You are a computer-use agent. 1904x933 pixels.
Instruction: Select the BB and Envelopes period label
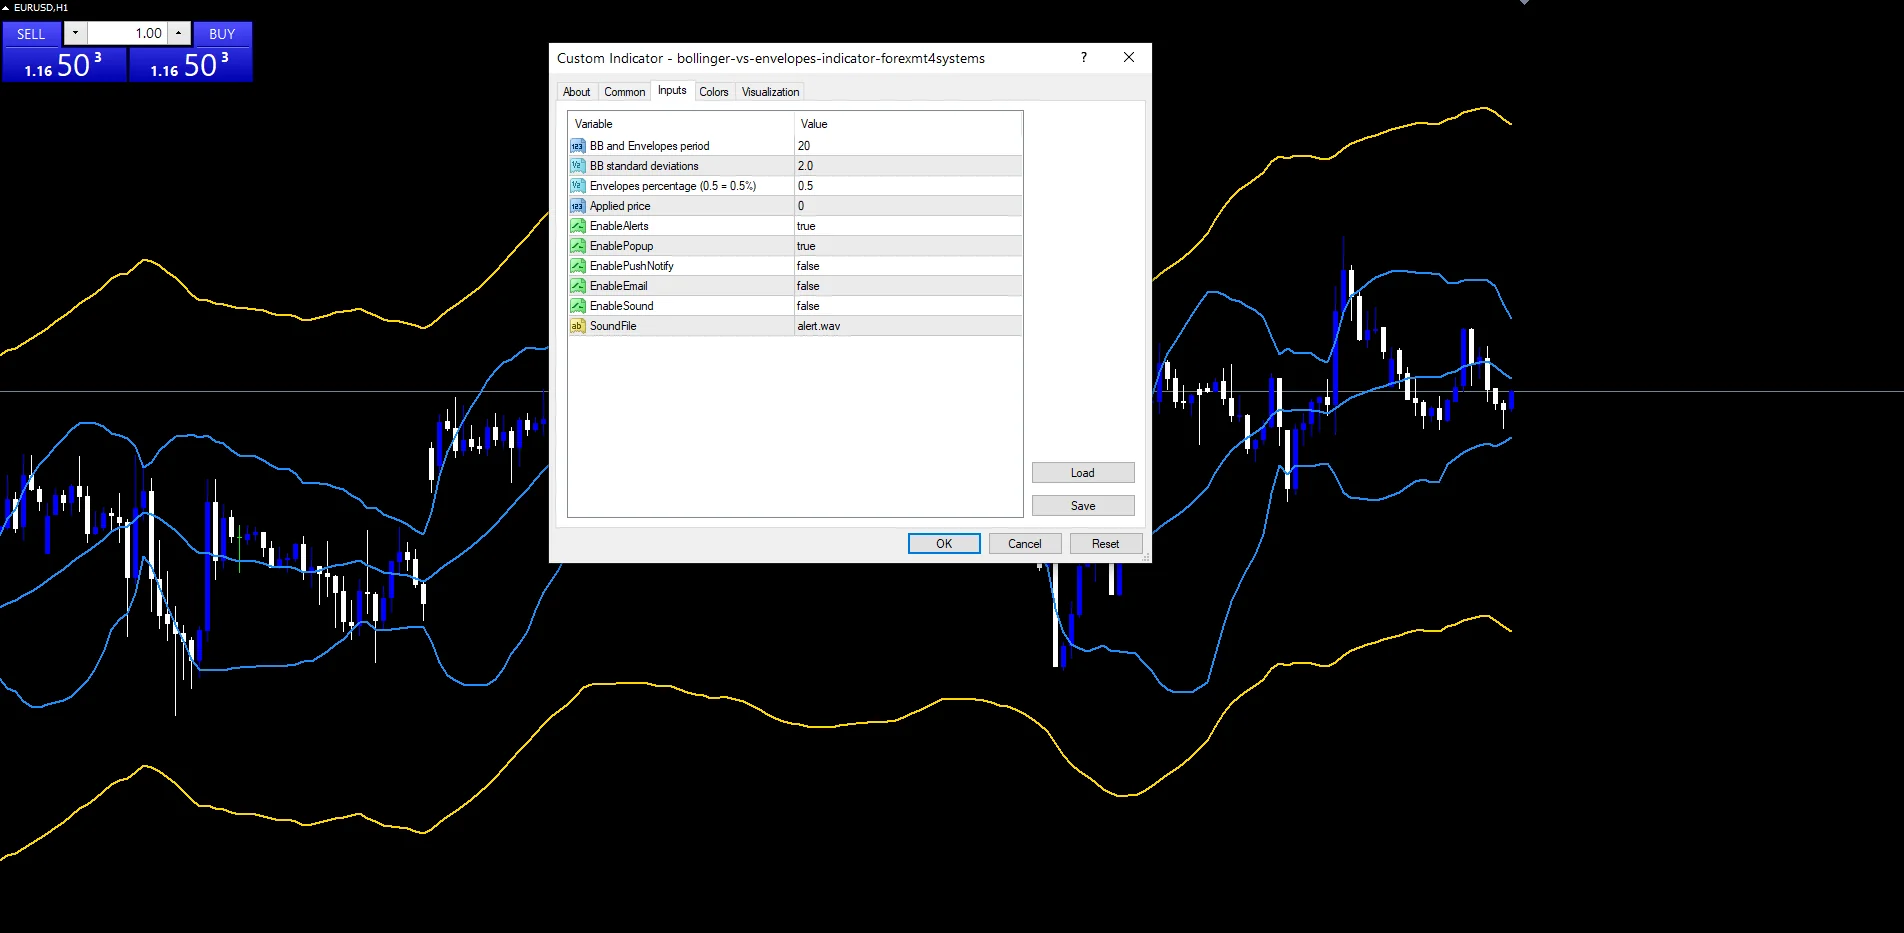pyautogui.click(x=650, y=146)
